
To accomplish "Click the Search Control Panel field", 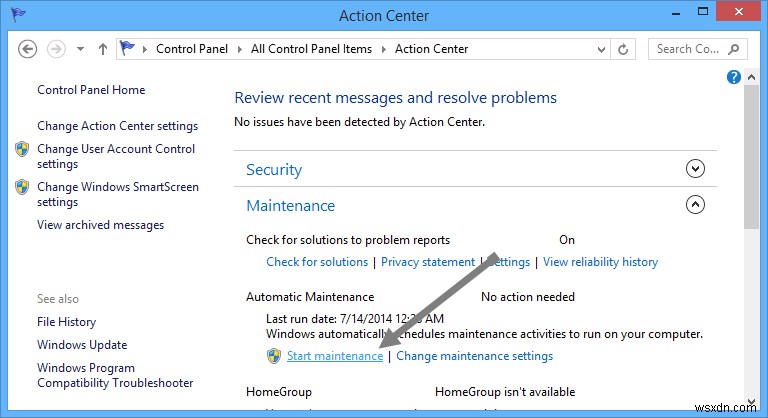I will [x=697, y=49].
